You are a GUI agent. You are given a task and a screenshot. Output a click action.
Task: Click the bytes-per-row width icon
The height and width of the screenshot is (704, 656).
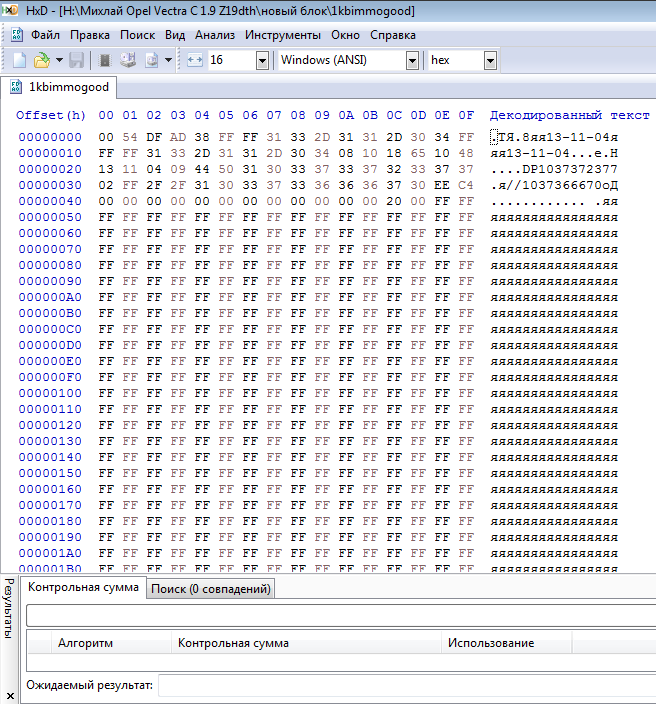tap(194, 60)
